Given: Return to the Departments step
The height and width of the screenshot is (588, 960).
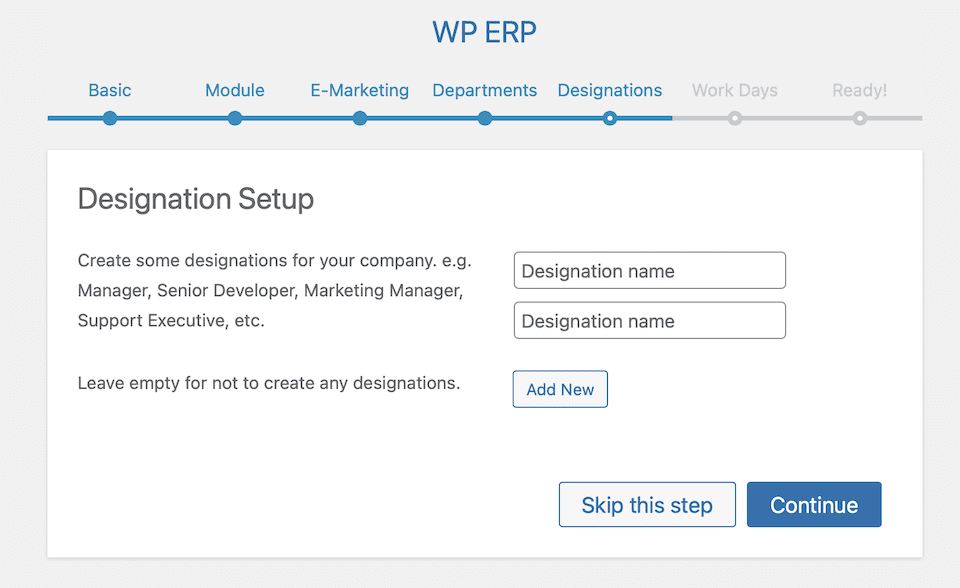Looking at the screenshot, I should point(484,90).
